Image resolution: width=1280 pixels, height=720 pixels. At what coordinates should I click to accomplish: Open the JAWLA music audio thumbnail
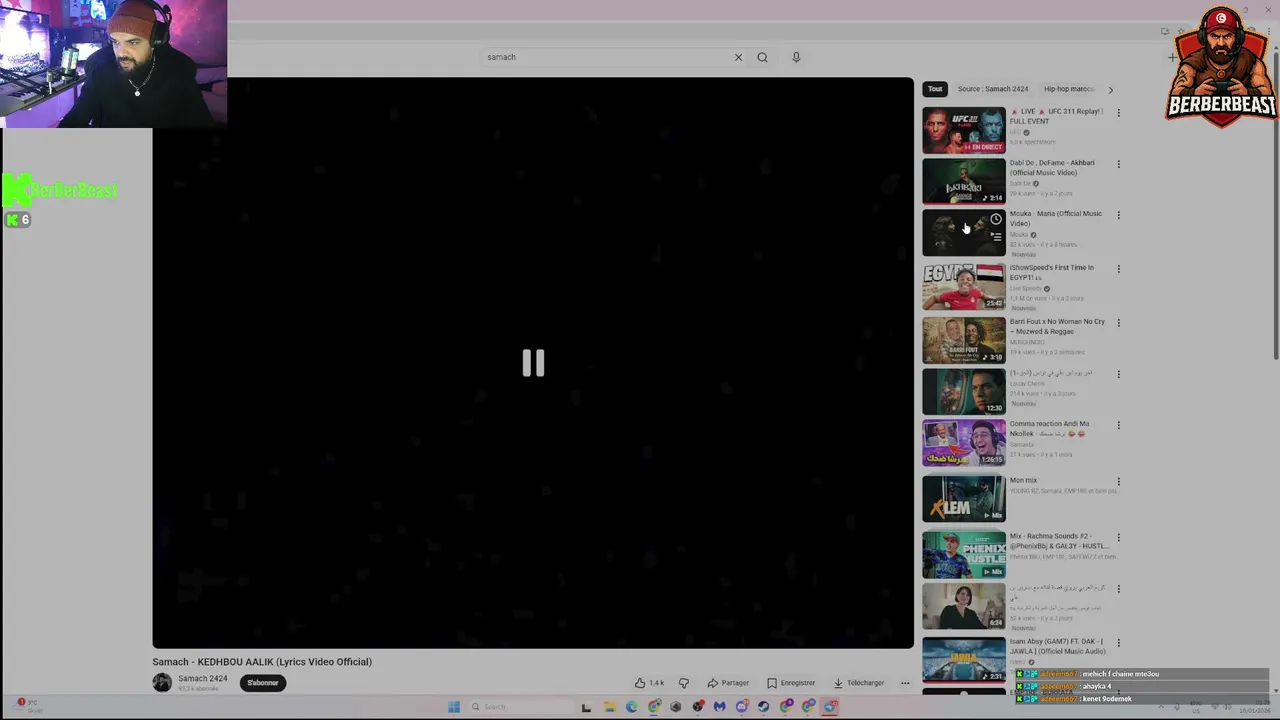click(x=963, y=660)
